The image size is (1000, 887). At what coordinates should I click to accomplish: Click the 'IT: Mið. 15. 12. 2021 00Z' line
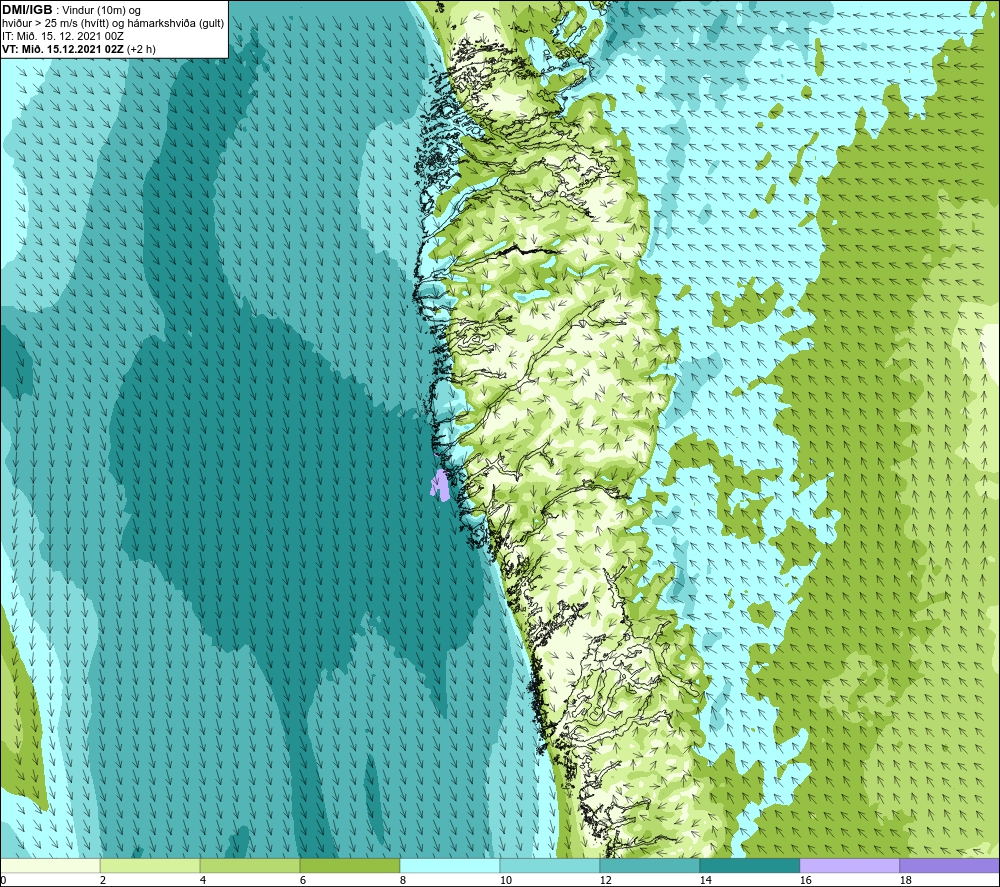coord(63,36)
